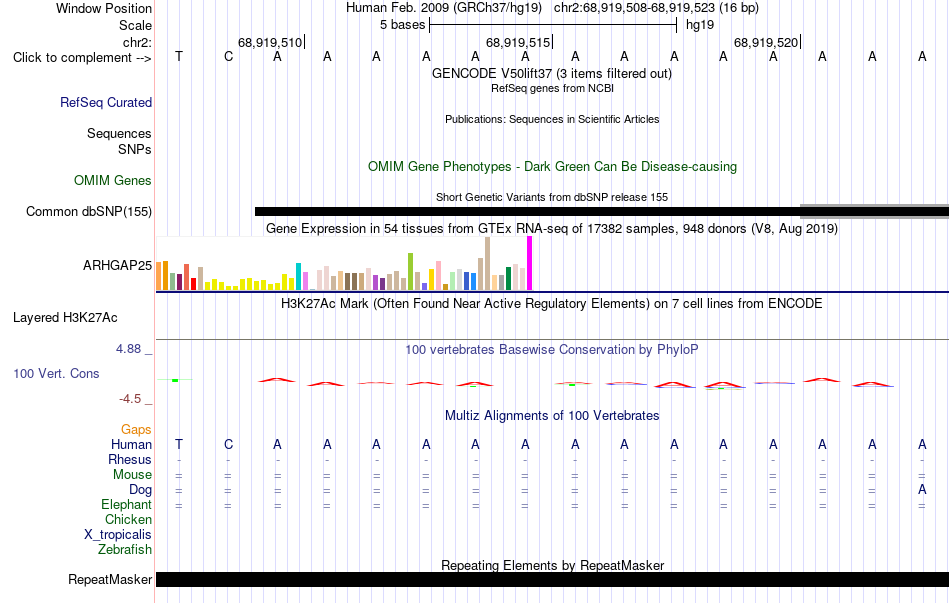Image resolution: width=950 pixels, height=603 pixels.
Task: Click the ARHGAP25 gene label
Action: 118,265
